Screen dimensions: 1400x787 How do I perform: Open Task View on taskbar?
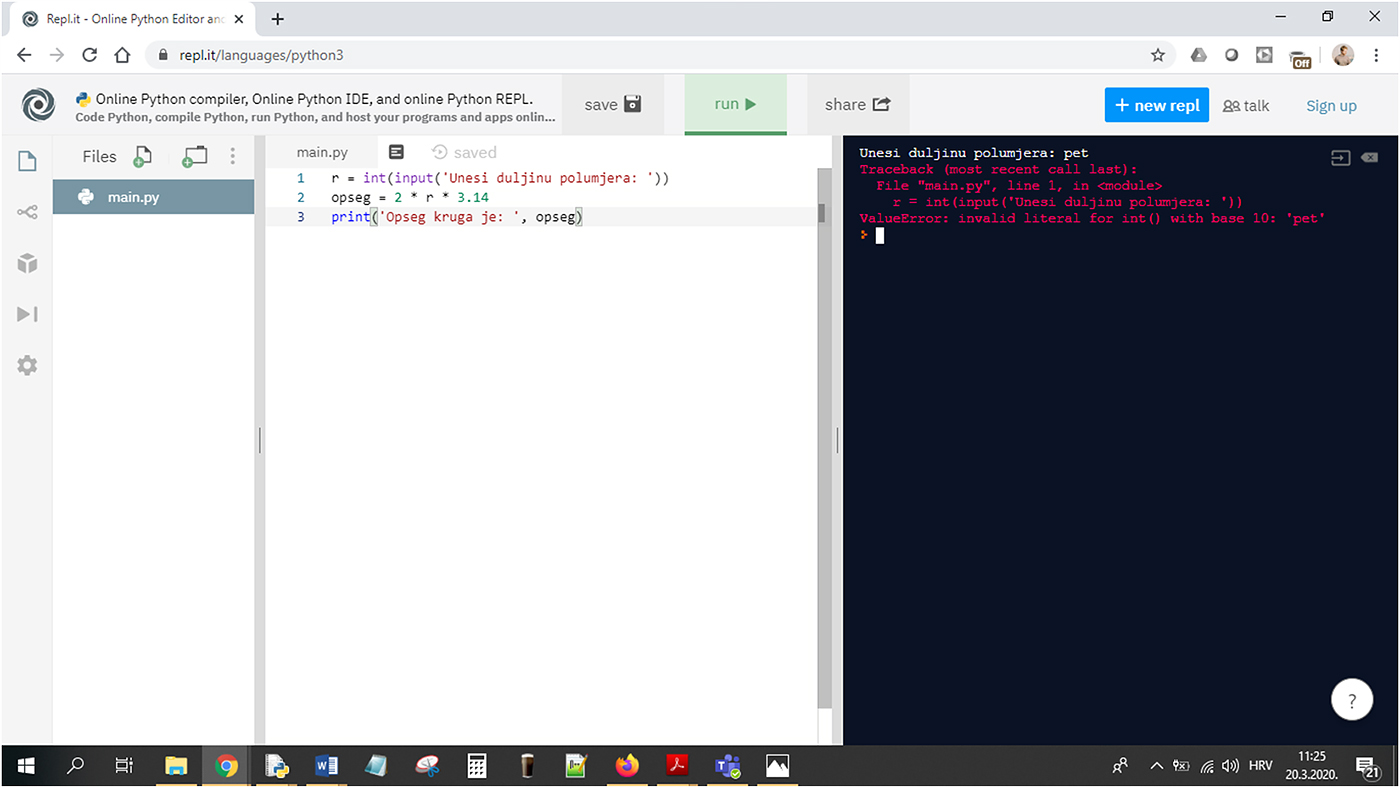tap(124, 766)
